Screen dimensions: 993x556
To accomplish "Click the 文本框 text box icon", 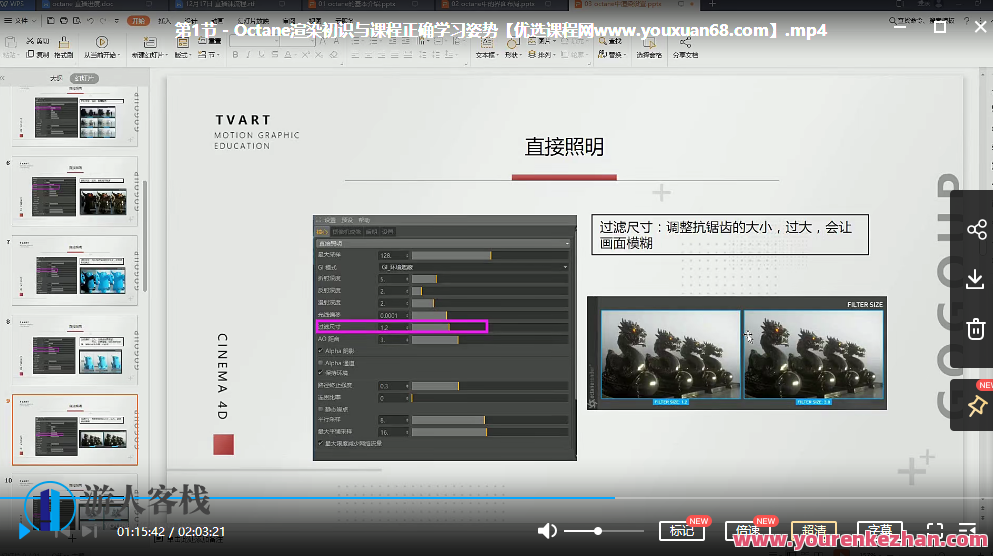I will (486, 47).
